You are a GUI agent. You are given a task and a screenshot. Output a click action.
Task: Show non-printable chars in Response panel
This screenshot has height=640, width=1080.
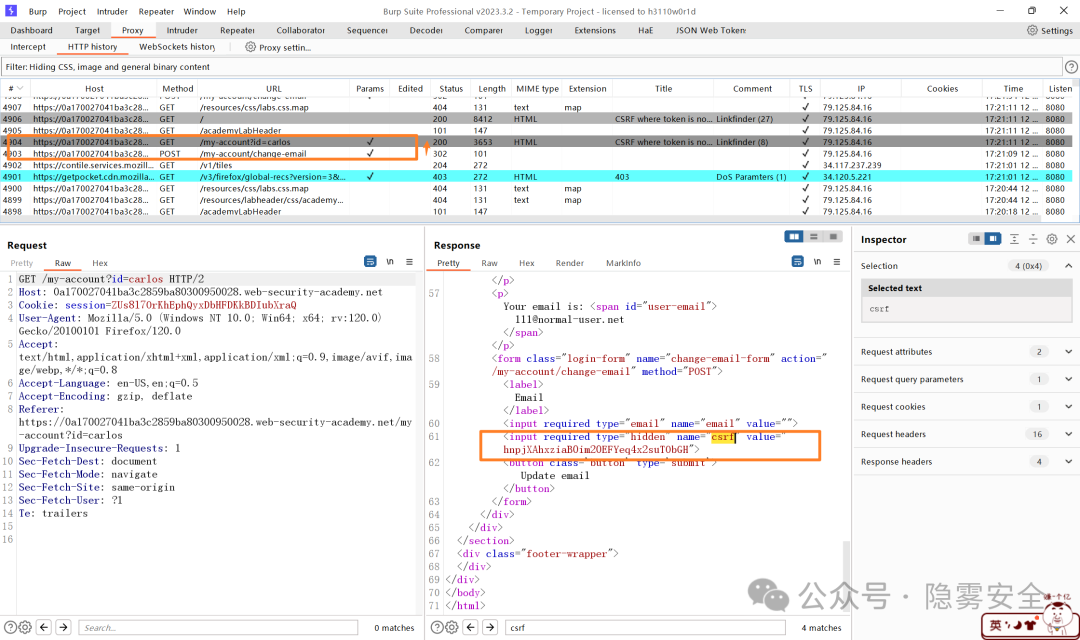pyautogui.click(x=818, y=262)
